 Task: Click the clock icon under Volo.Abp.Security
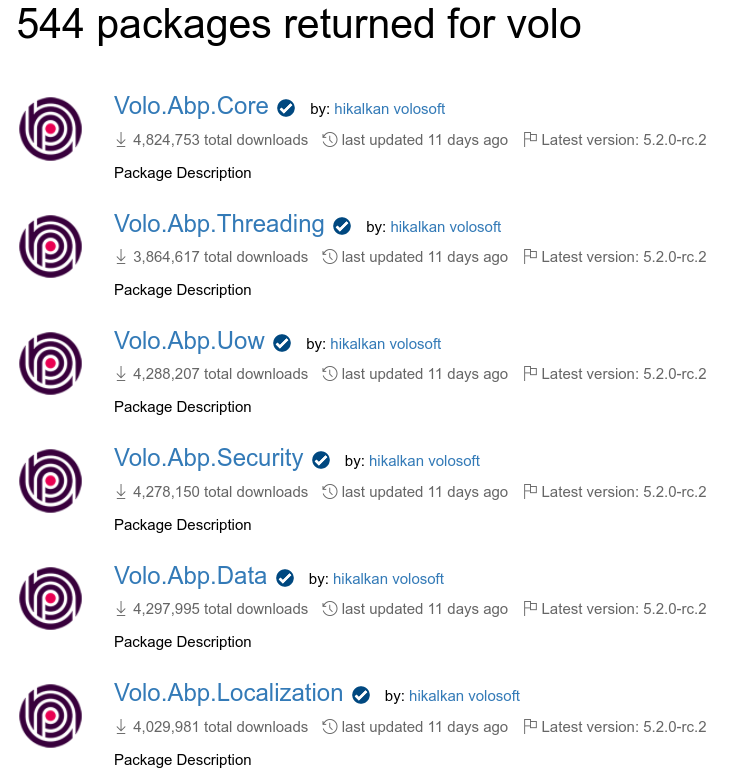[330, 492]
